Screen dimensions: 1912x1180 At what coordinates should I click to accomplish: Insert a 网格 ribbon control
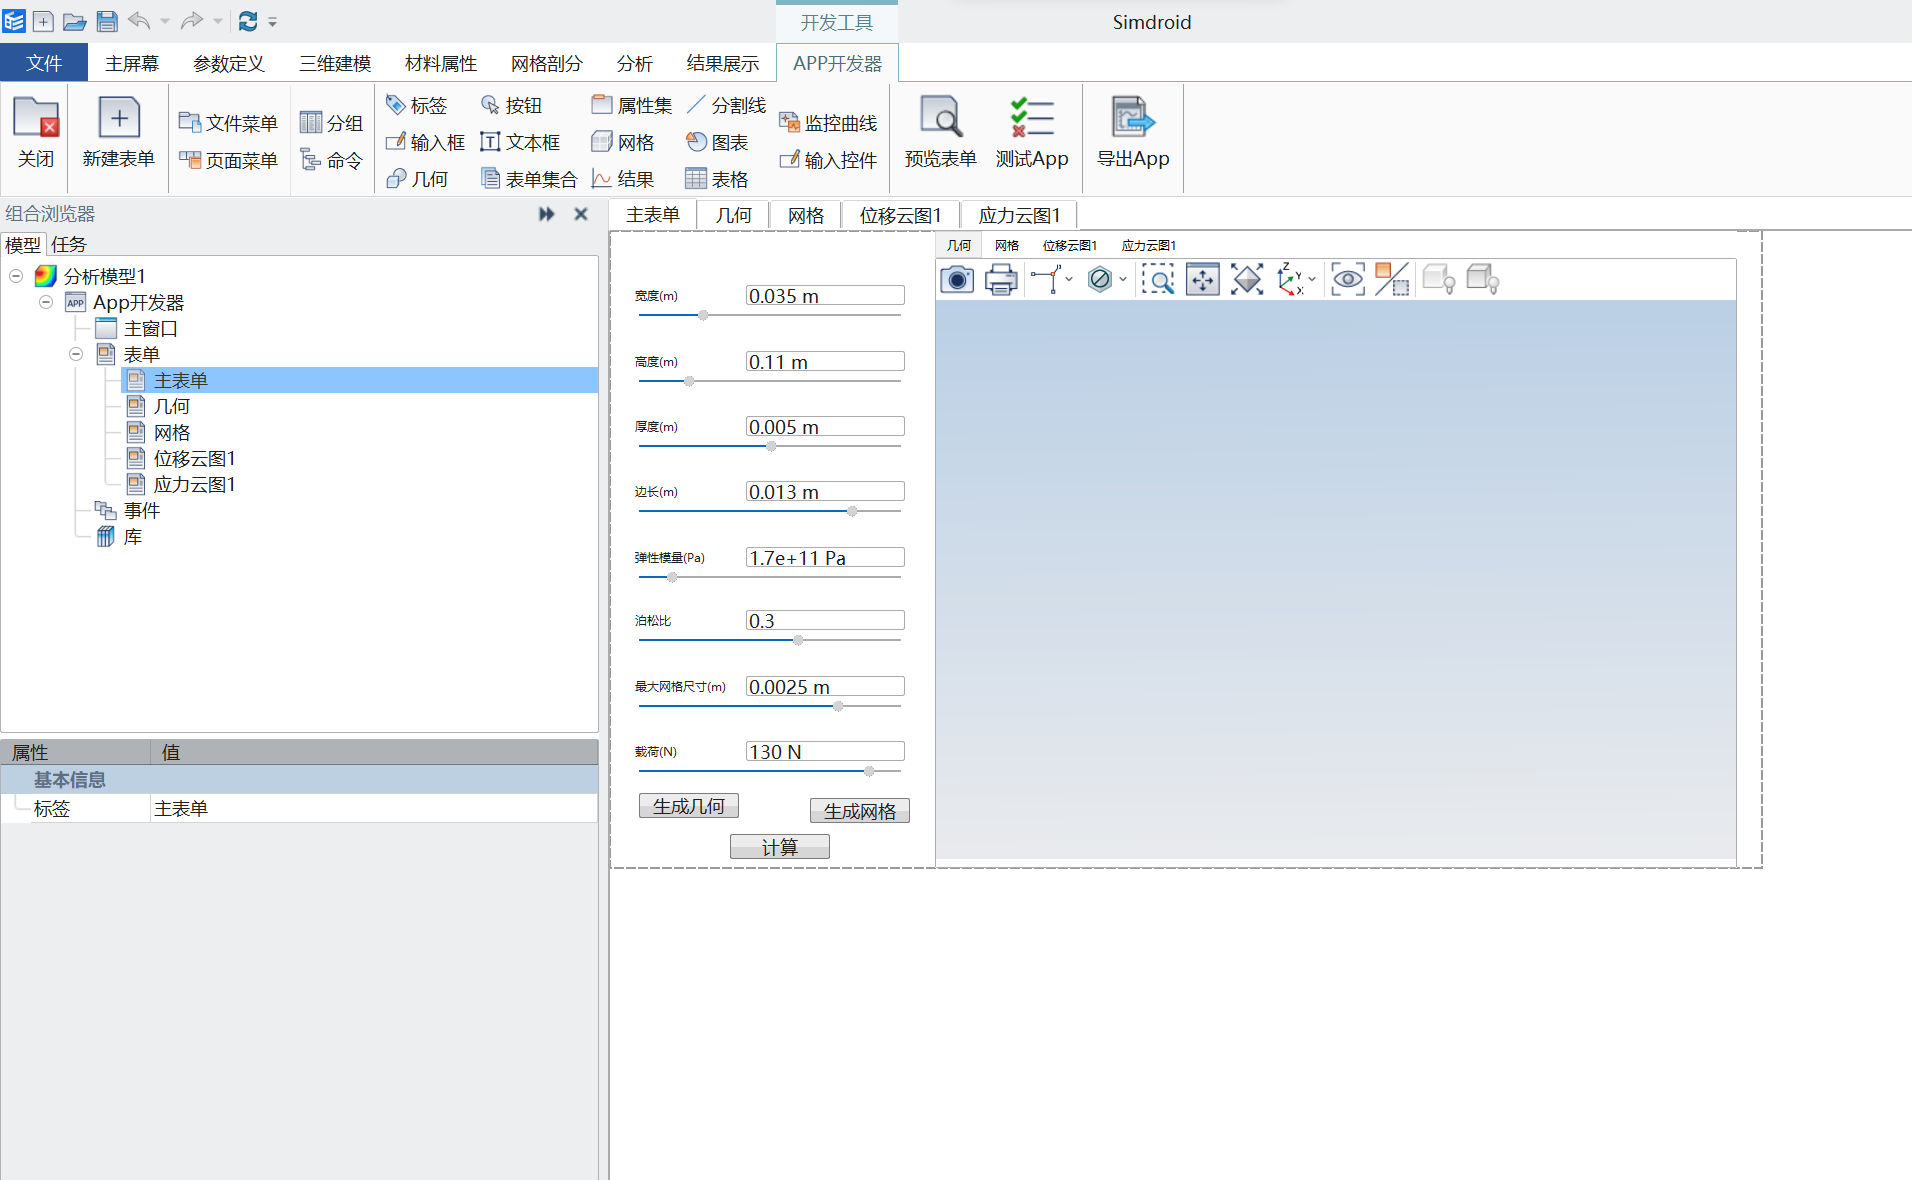coord(623,142)
